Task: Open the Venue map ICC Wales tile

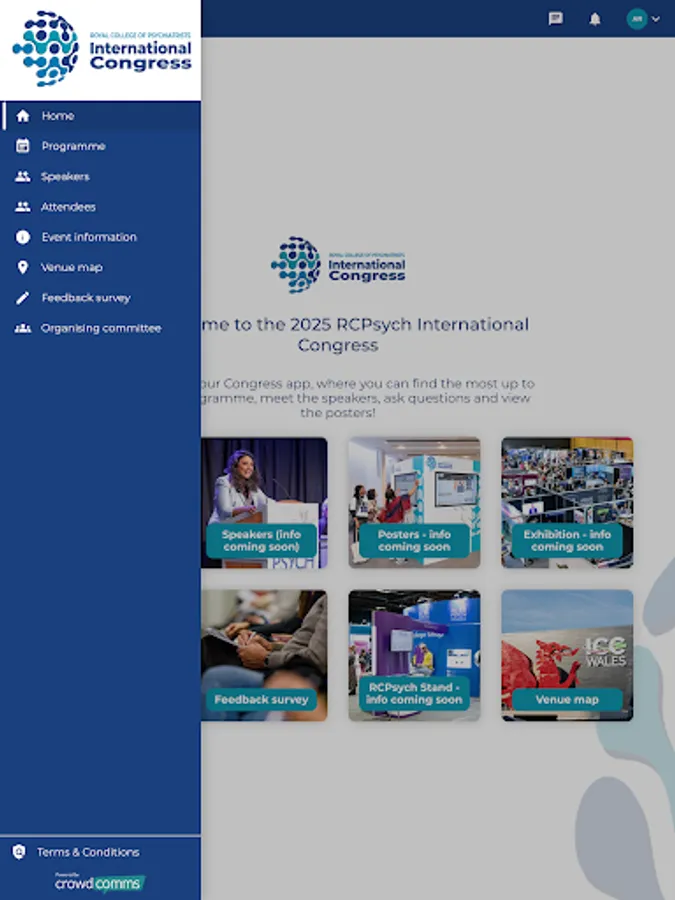Action: coord(567,655)
